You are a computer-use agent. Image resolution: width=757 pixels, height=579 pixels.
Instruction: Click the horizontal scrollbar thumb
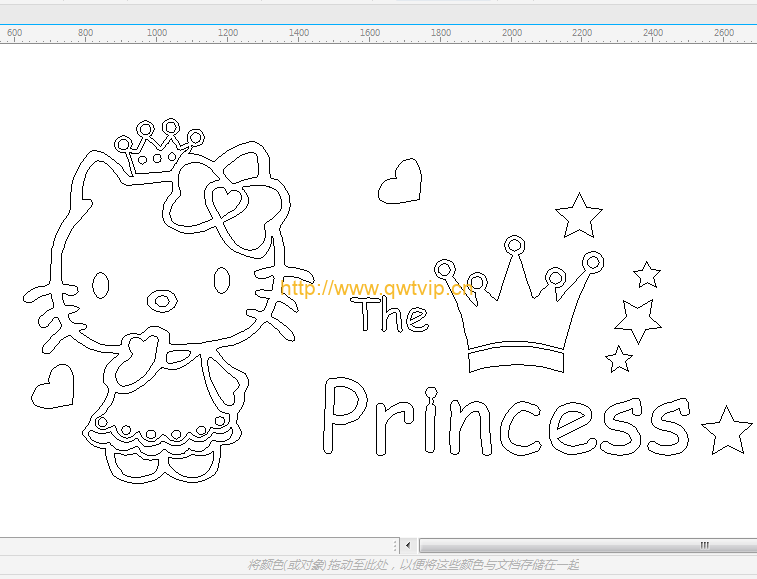pos(588,546)
